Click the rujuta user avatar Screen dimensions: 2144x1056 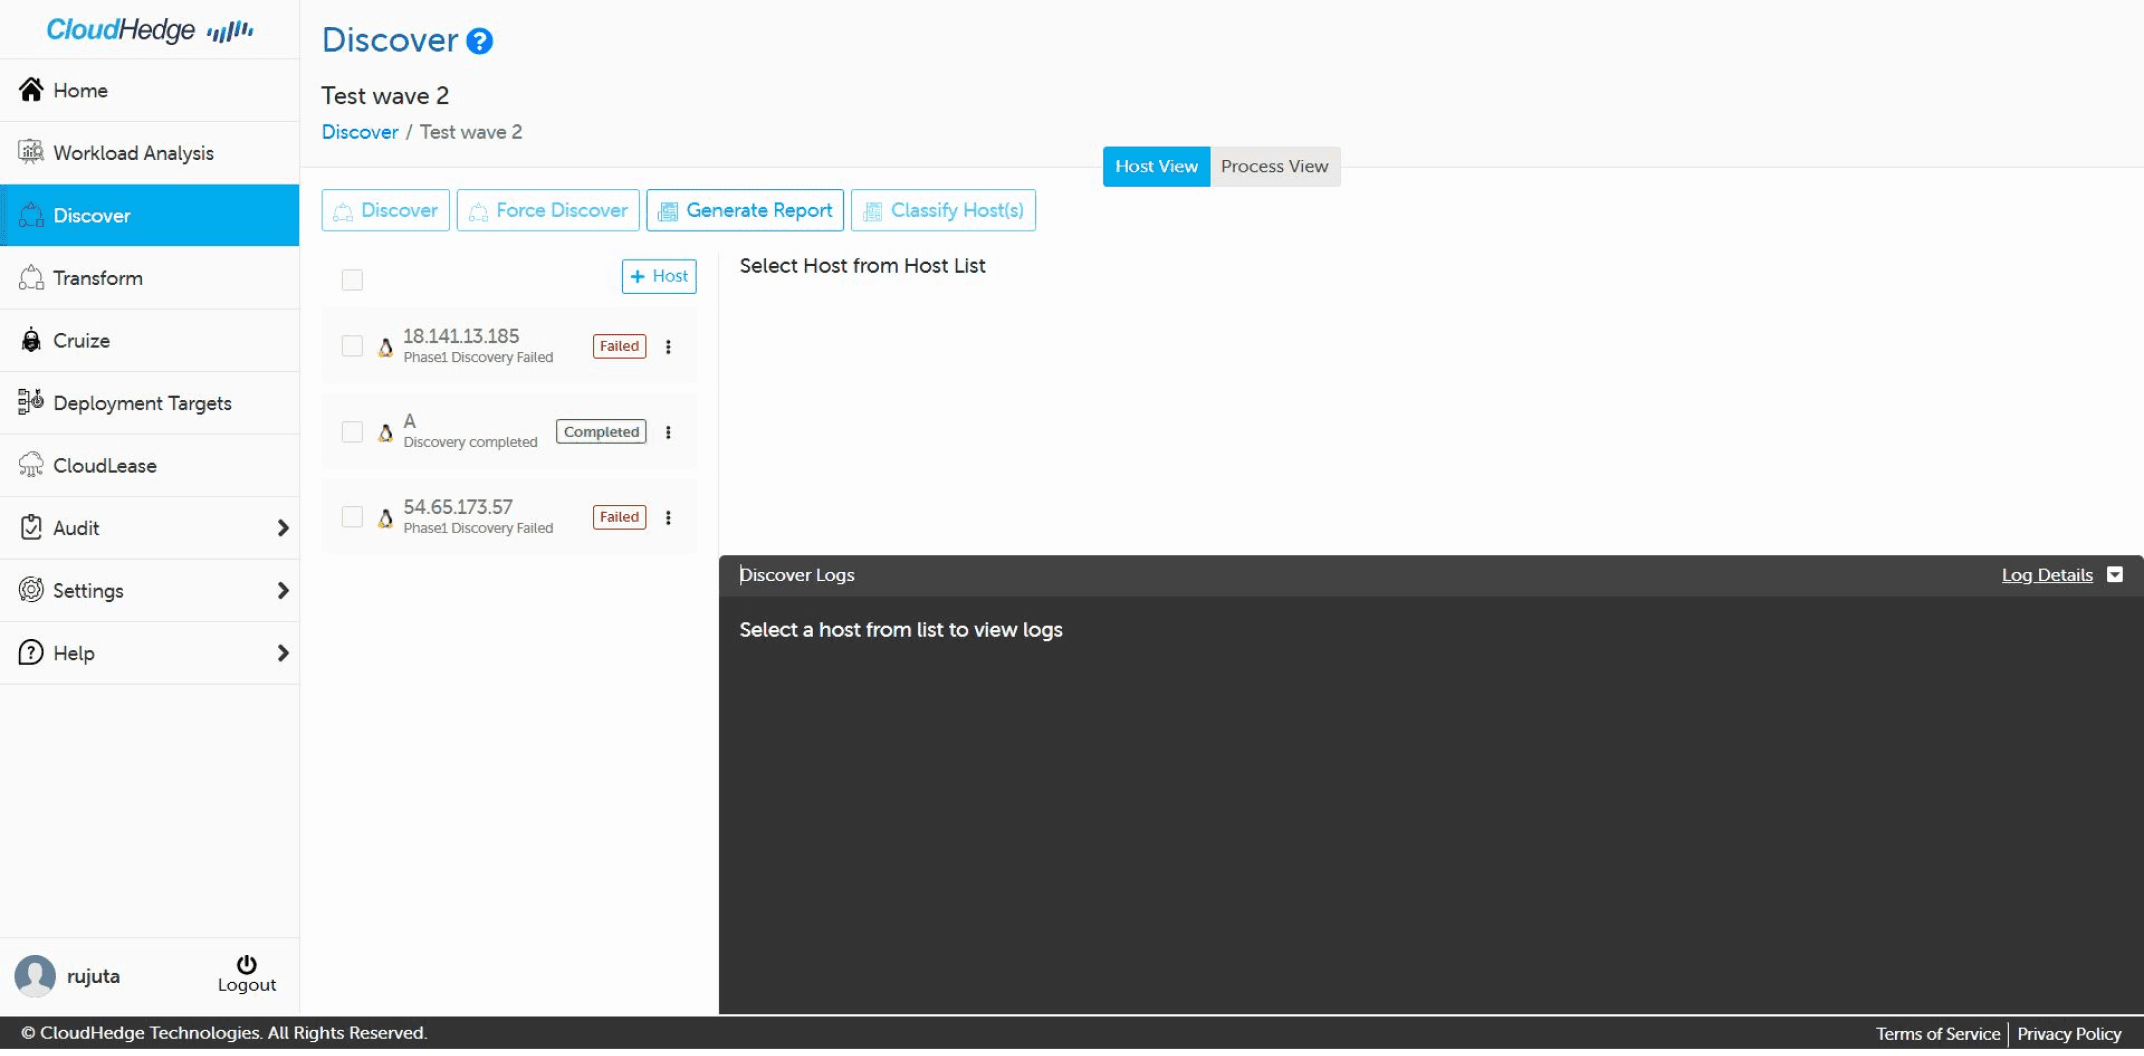click(35, 976)
